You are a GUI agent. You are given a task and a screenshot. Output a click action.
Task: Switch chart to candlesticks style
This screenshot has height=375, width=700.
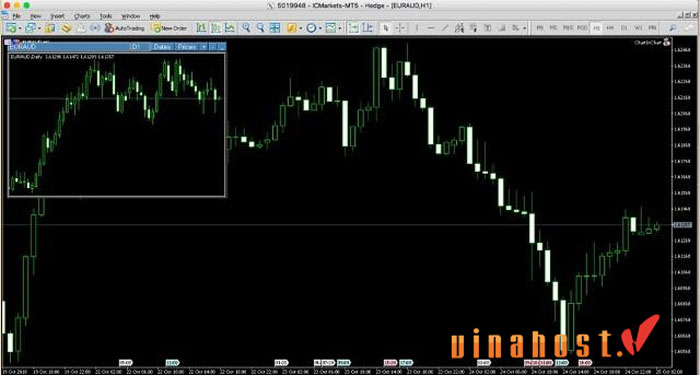pos(216,28)
